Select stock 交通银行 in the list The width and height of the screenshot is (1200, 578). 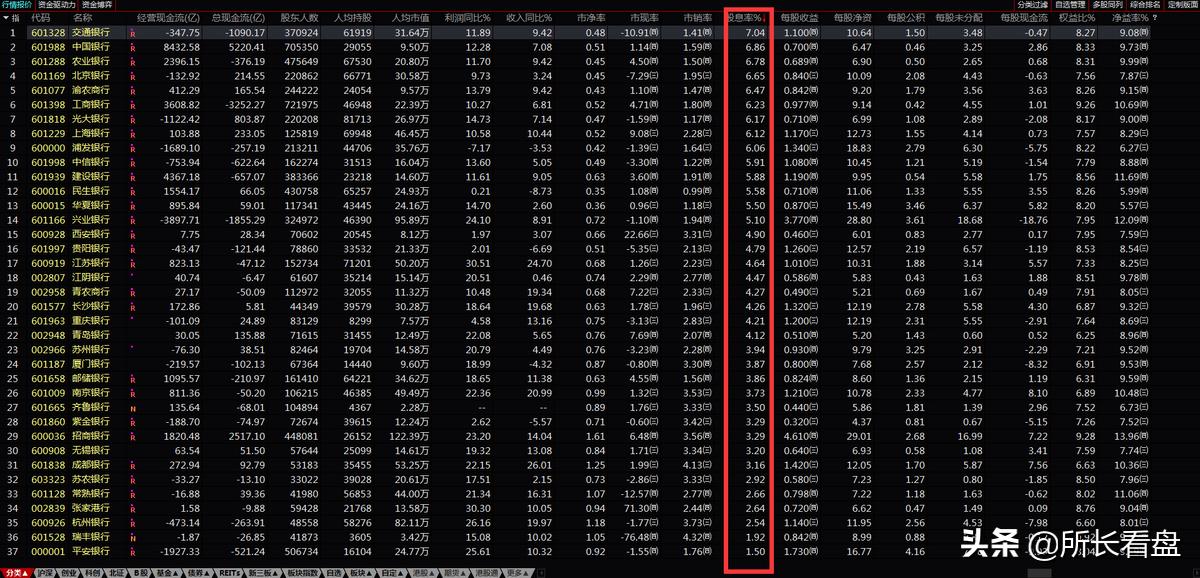coord(91,33)
